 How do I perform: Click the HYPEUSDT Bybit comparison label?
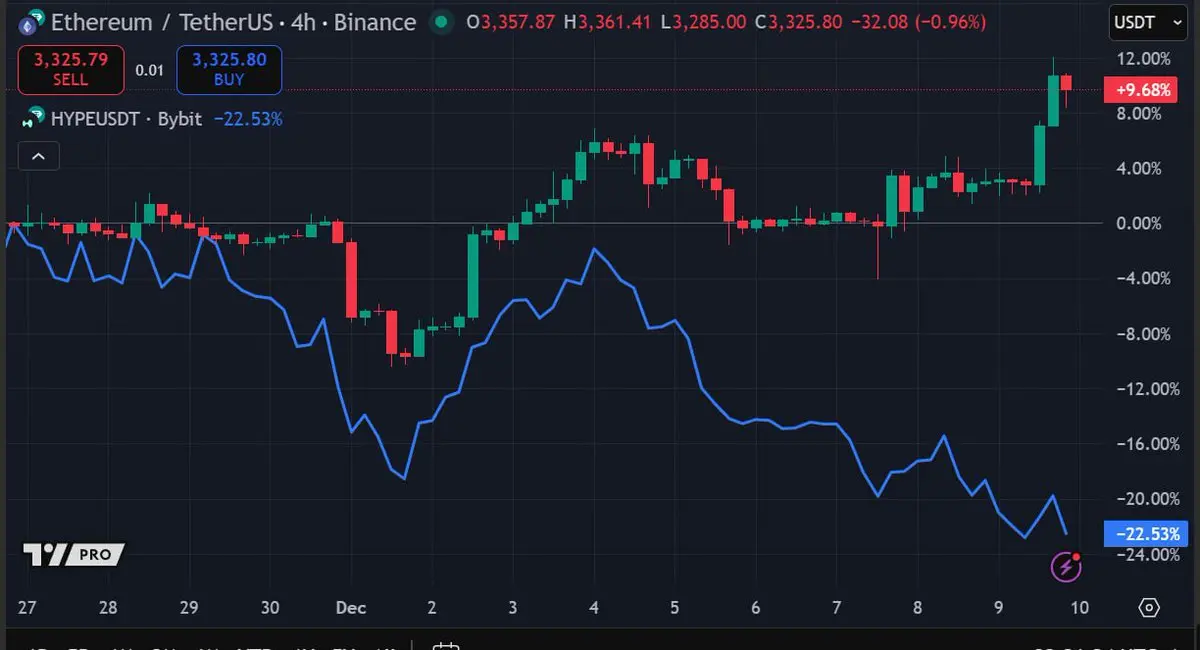[x=126, y=119]
